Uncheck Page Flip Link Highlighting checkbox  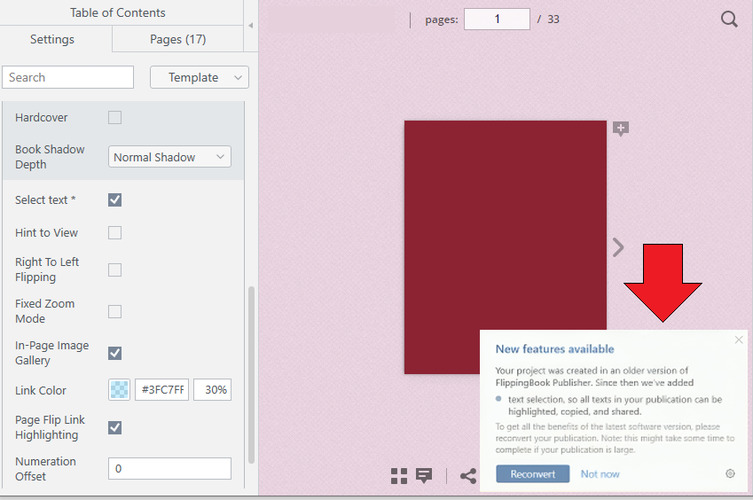[x=115, y=427]
